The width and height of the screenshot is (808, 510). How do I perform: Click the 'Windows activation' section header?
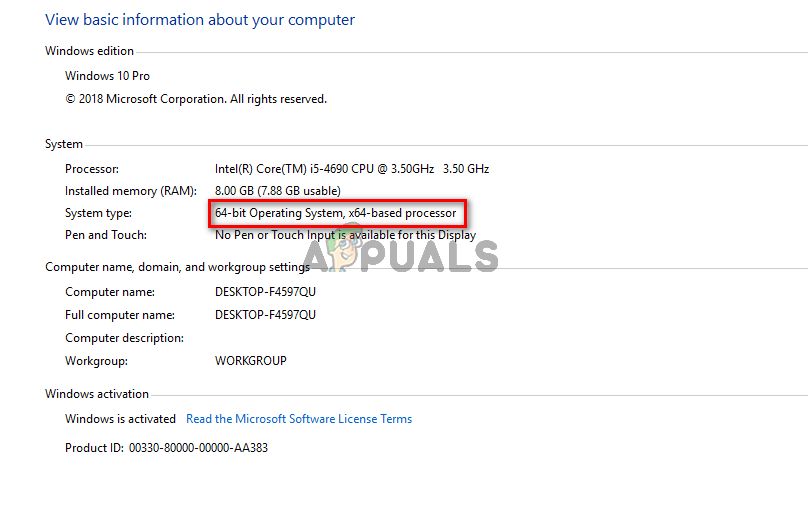tap(97, 394)
